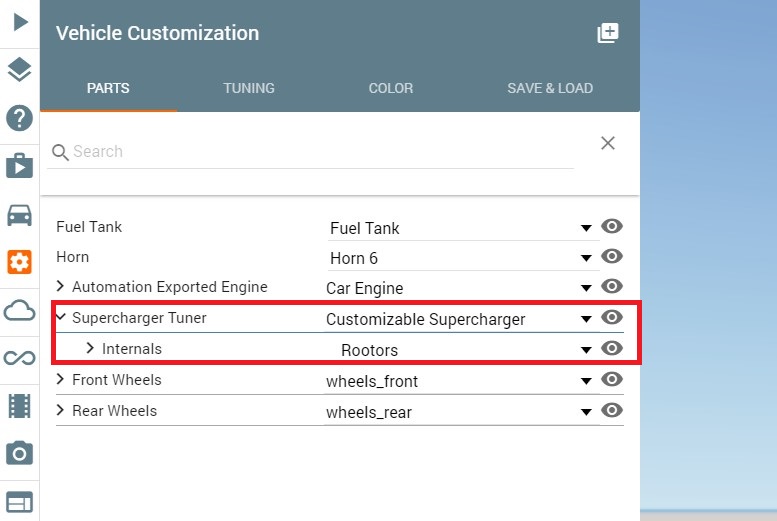The height and width of the screenshot is (521, 777).
Task: Open the wheels_front dropdown
Action: pos(461,381)
